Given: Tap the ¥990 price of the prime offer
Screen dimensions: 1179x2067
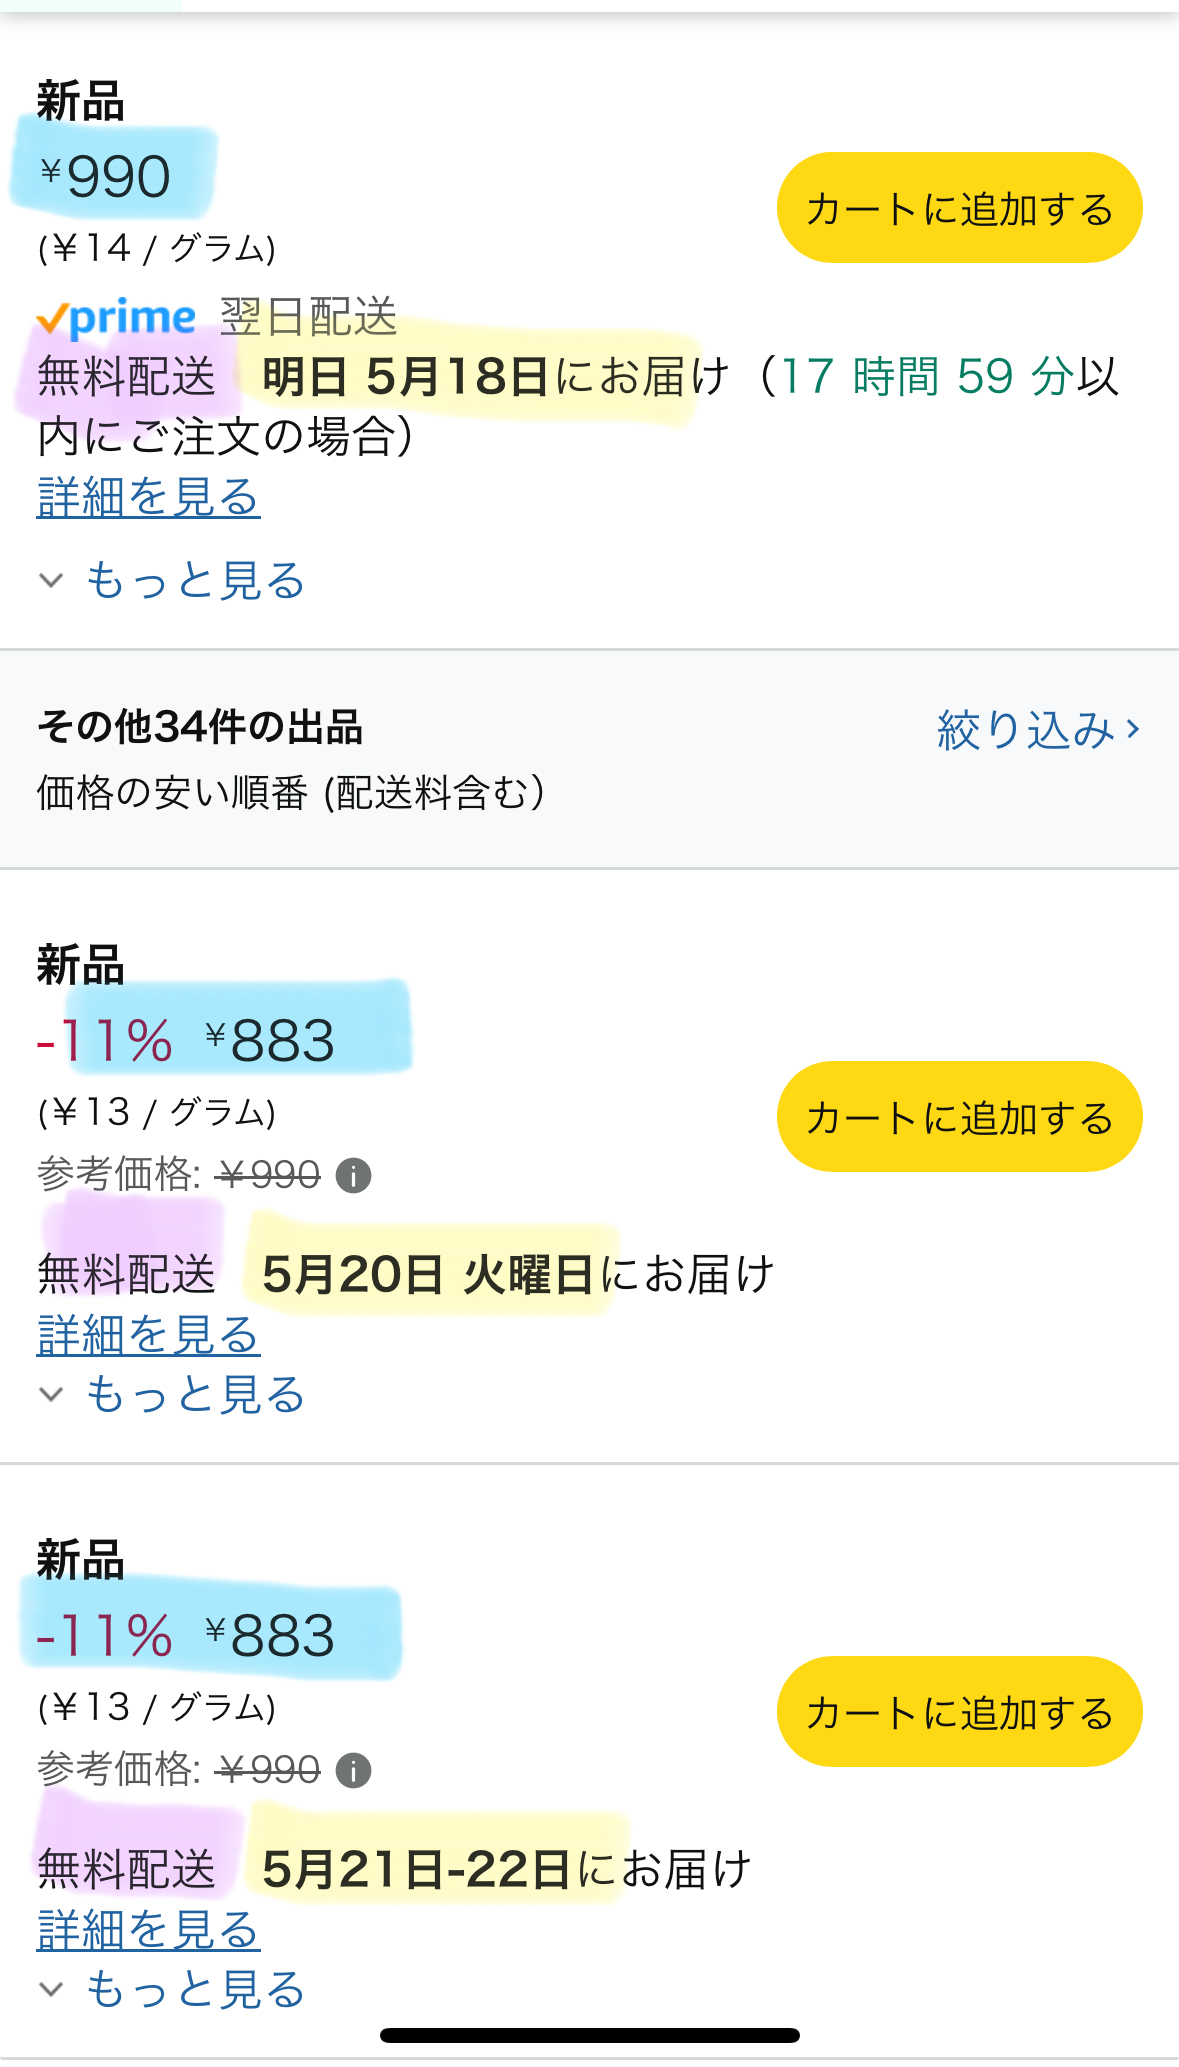Looking at the screenshot, I should [x=105, y=177].
